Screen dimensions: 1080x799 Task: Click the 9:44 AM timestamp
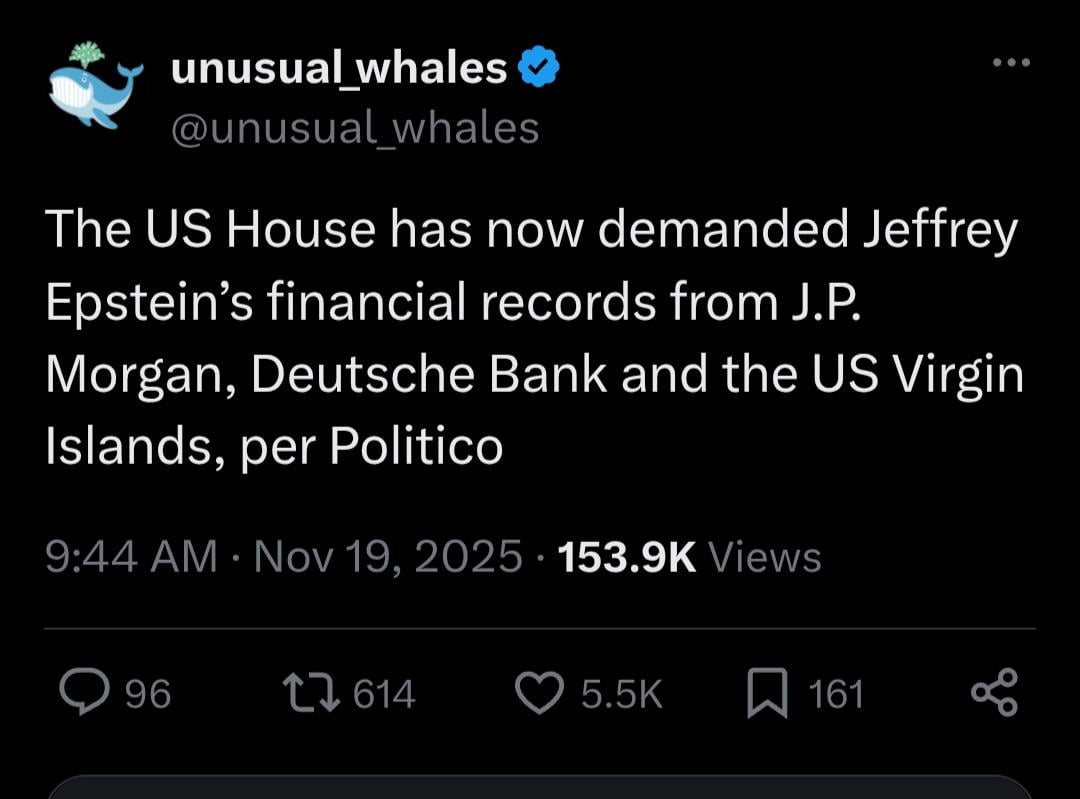pos(131,556)
